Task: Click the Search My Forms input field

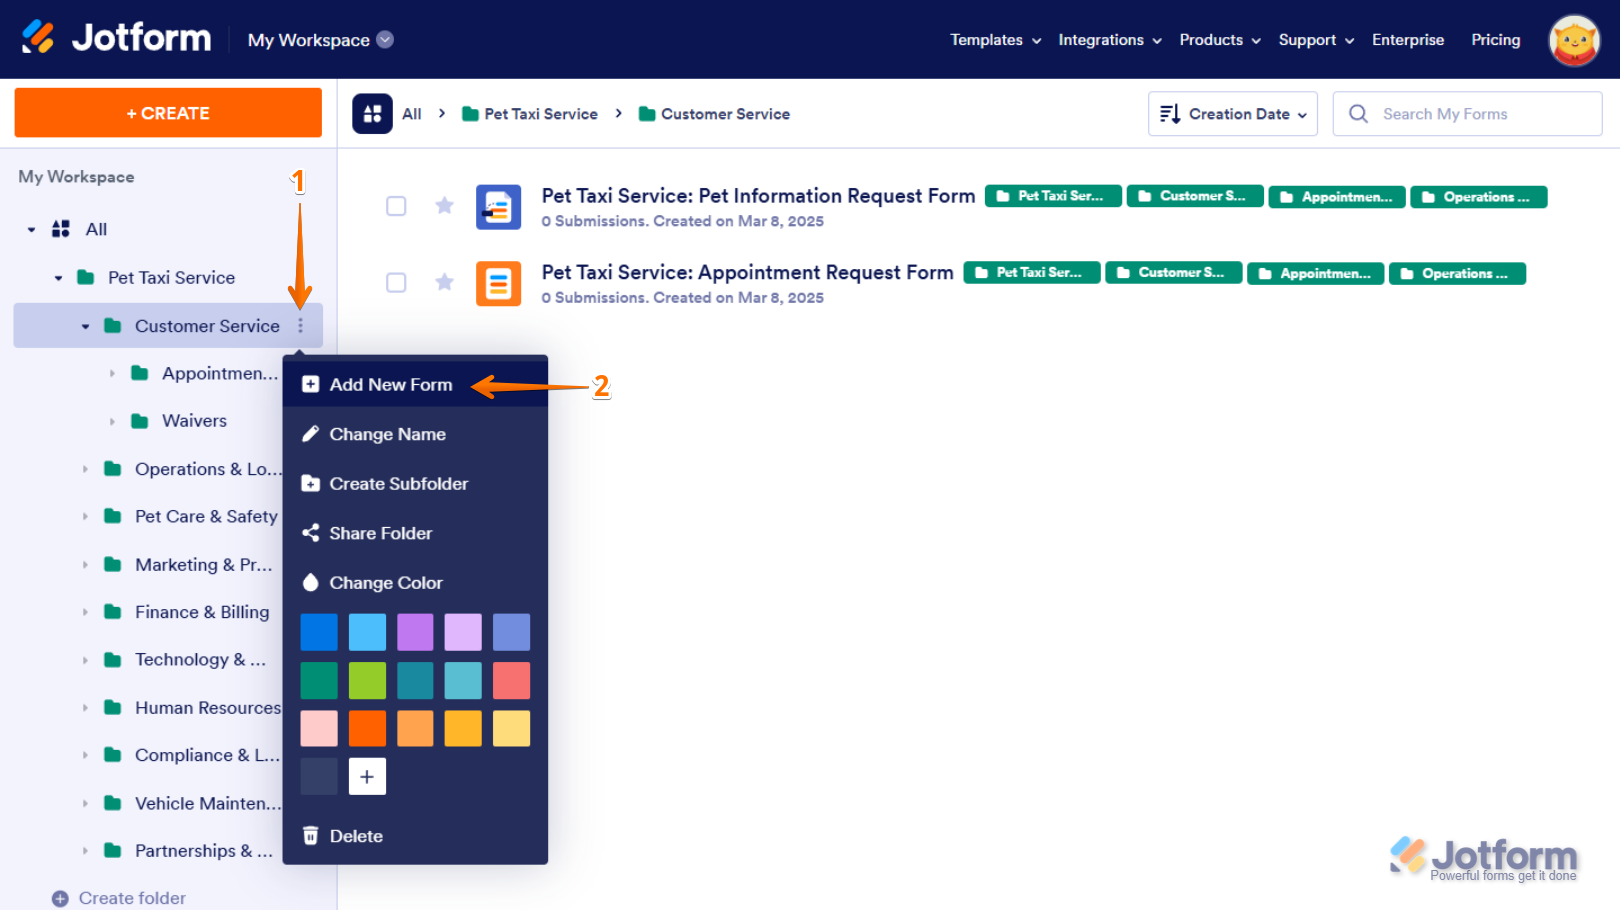Action: pyautogui.click(x=1467, y=114)
